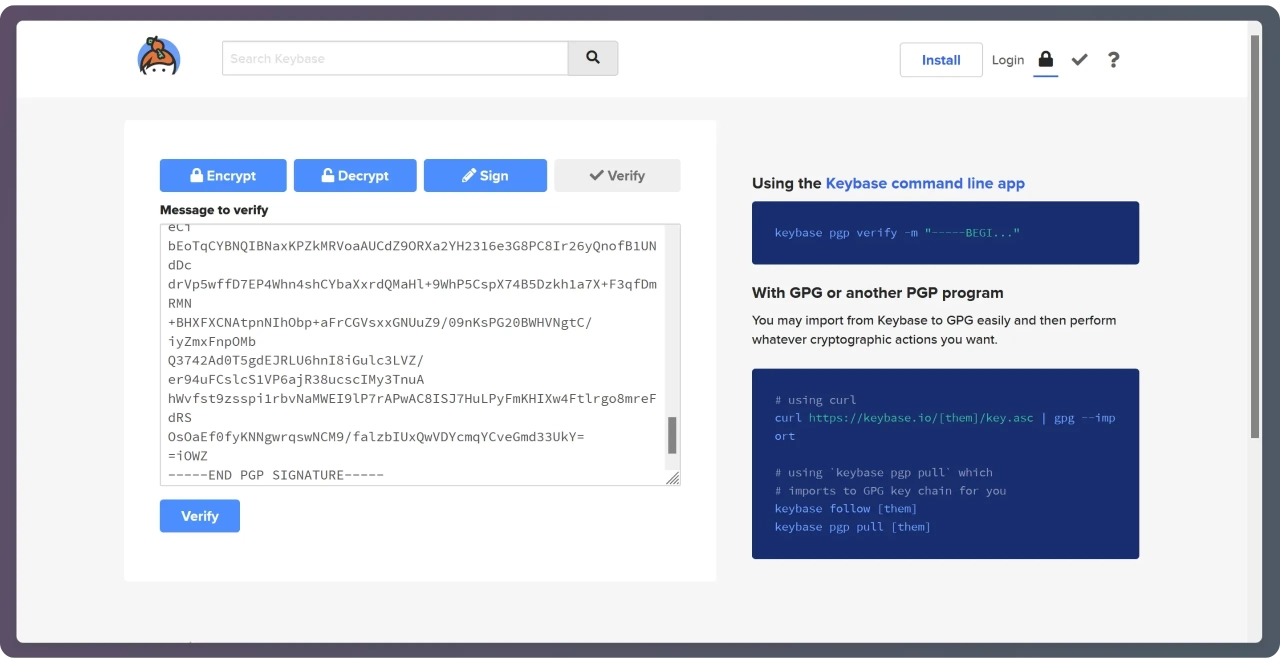Click the page vertical scrollbar thumb
The image size is (1280, 663).
[x=1255, y=236]
